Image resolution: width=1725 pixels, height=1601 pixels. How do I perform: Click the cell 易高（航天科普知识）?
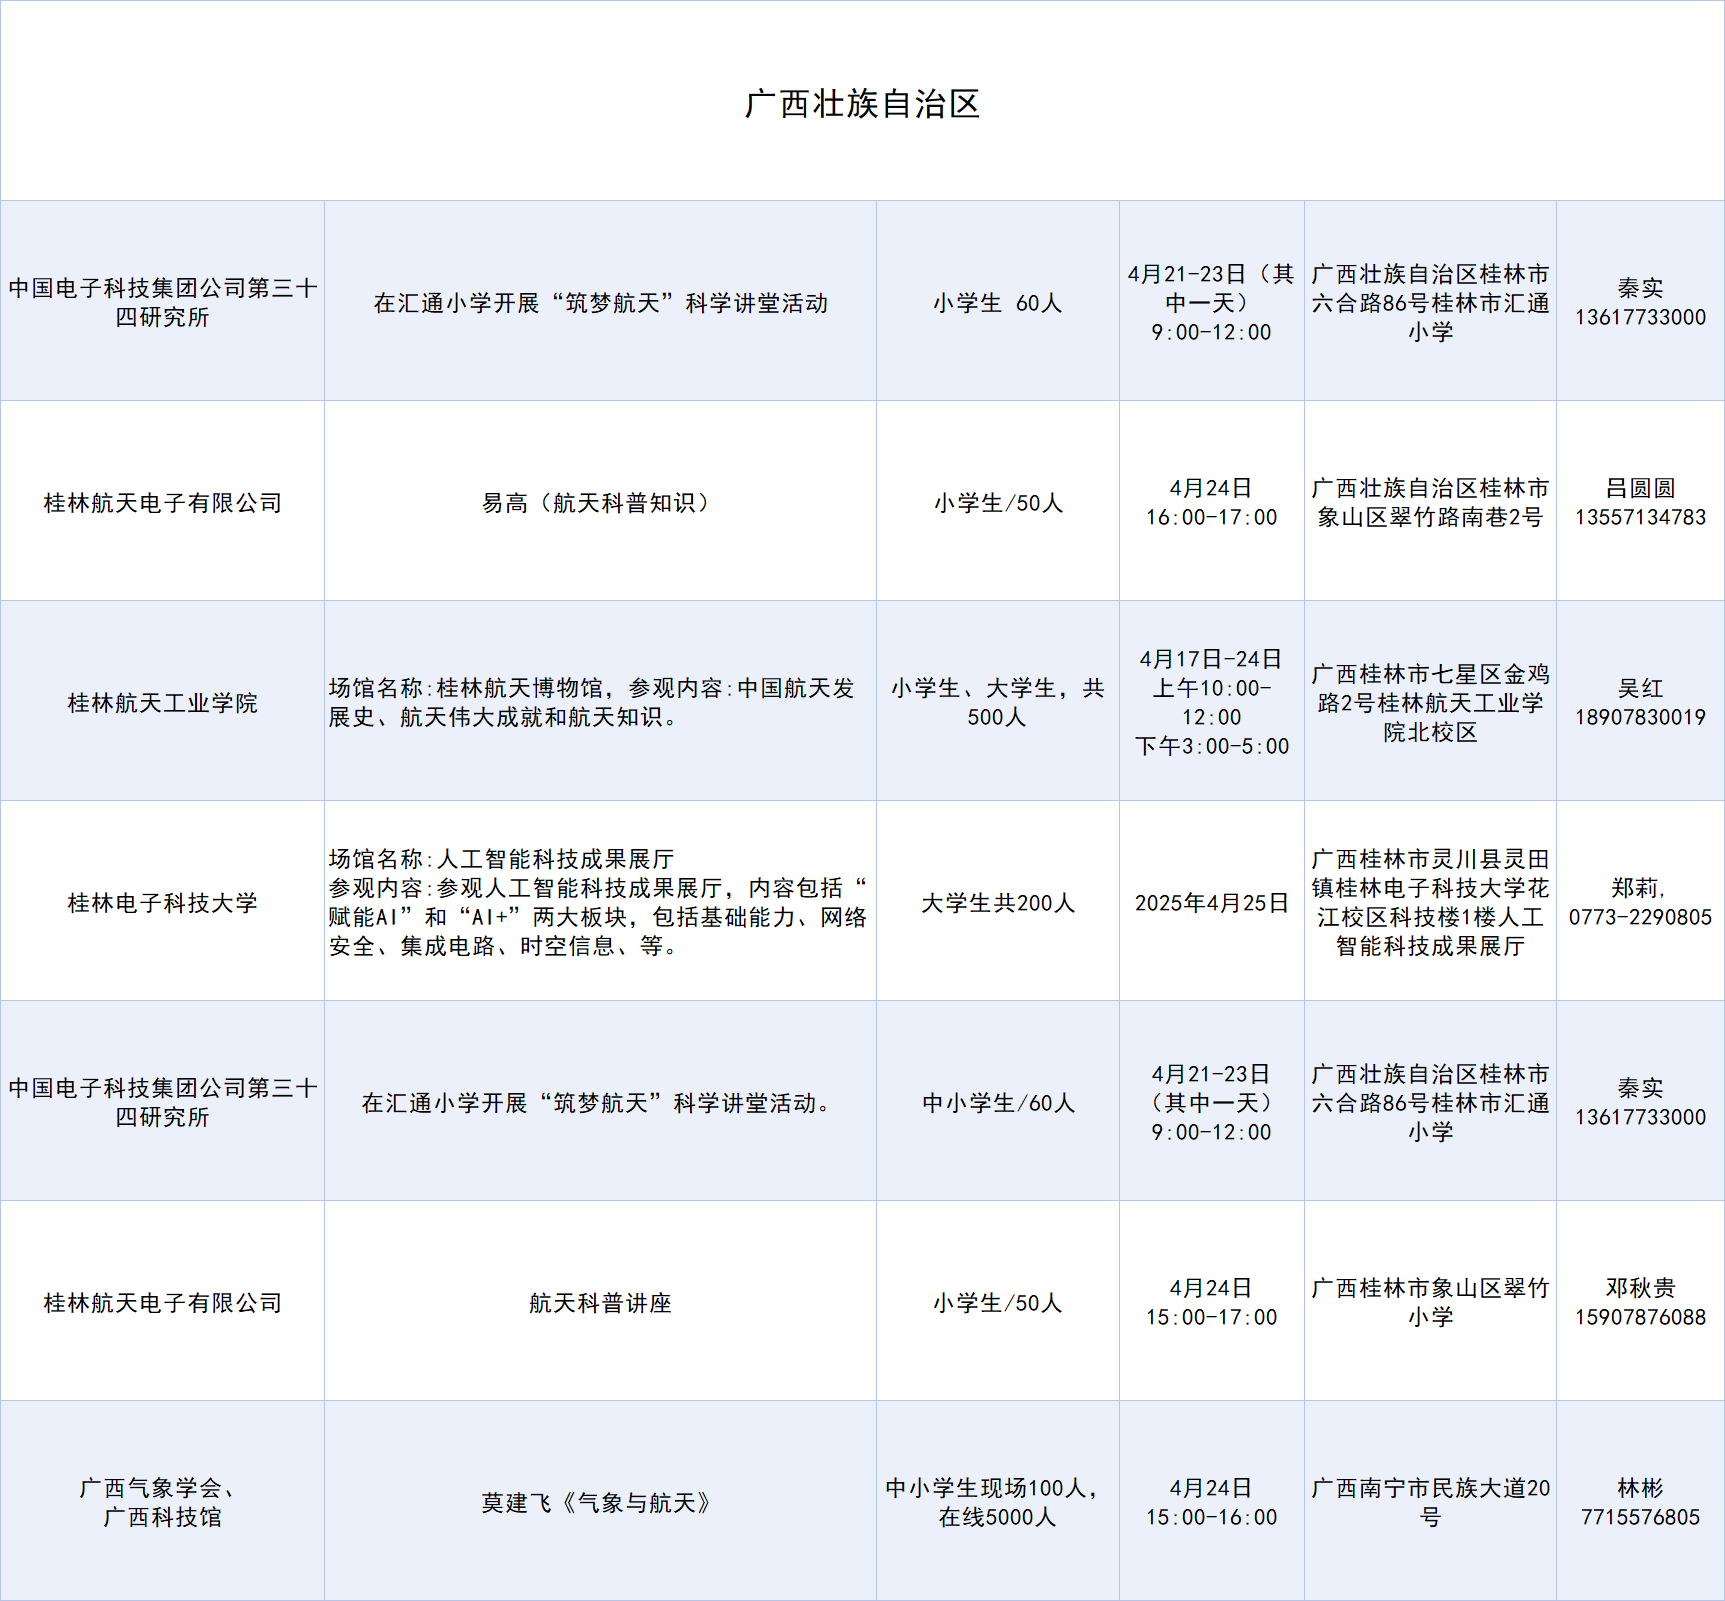click(x=600, y=501)
